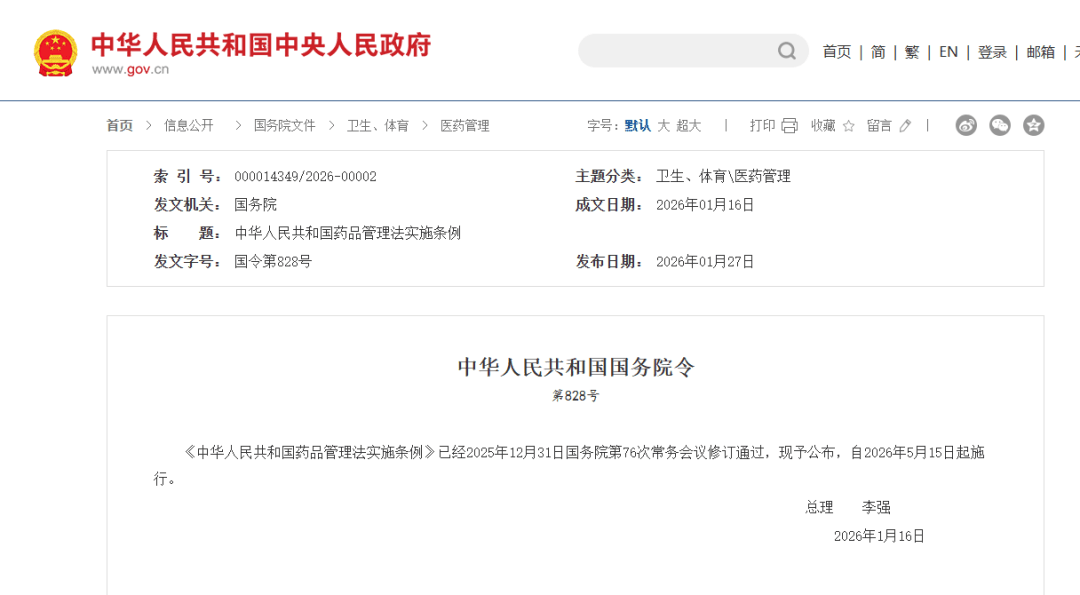Image resolution: width=1080 pixels, height=595 pixels.
Task: Share via the WeChat round icon
Action: (x=1000, y=125)
